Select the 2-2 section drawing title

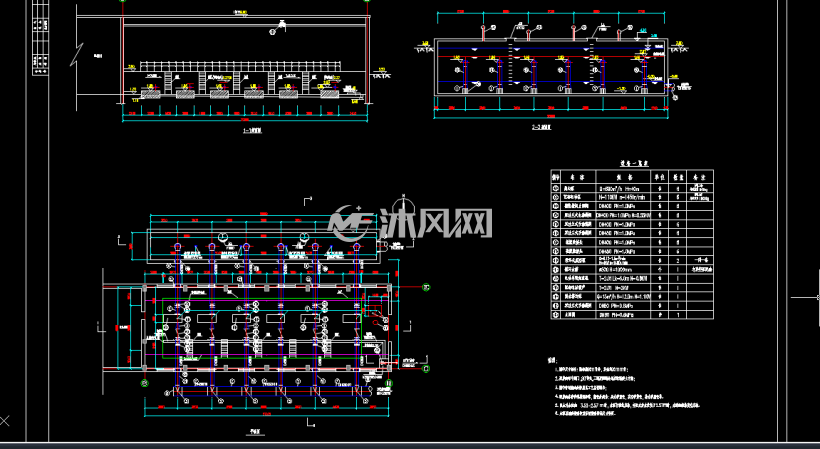[x=541, y=127]
